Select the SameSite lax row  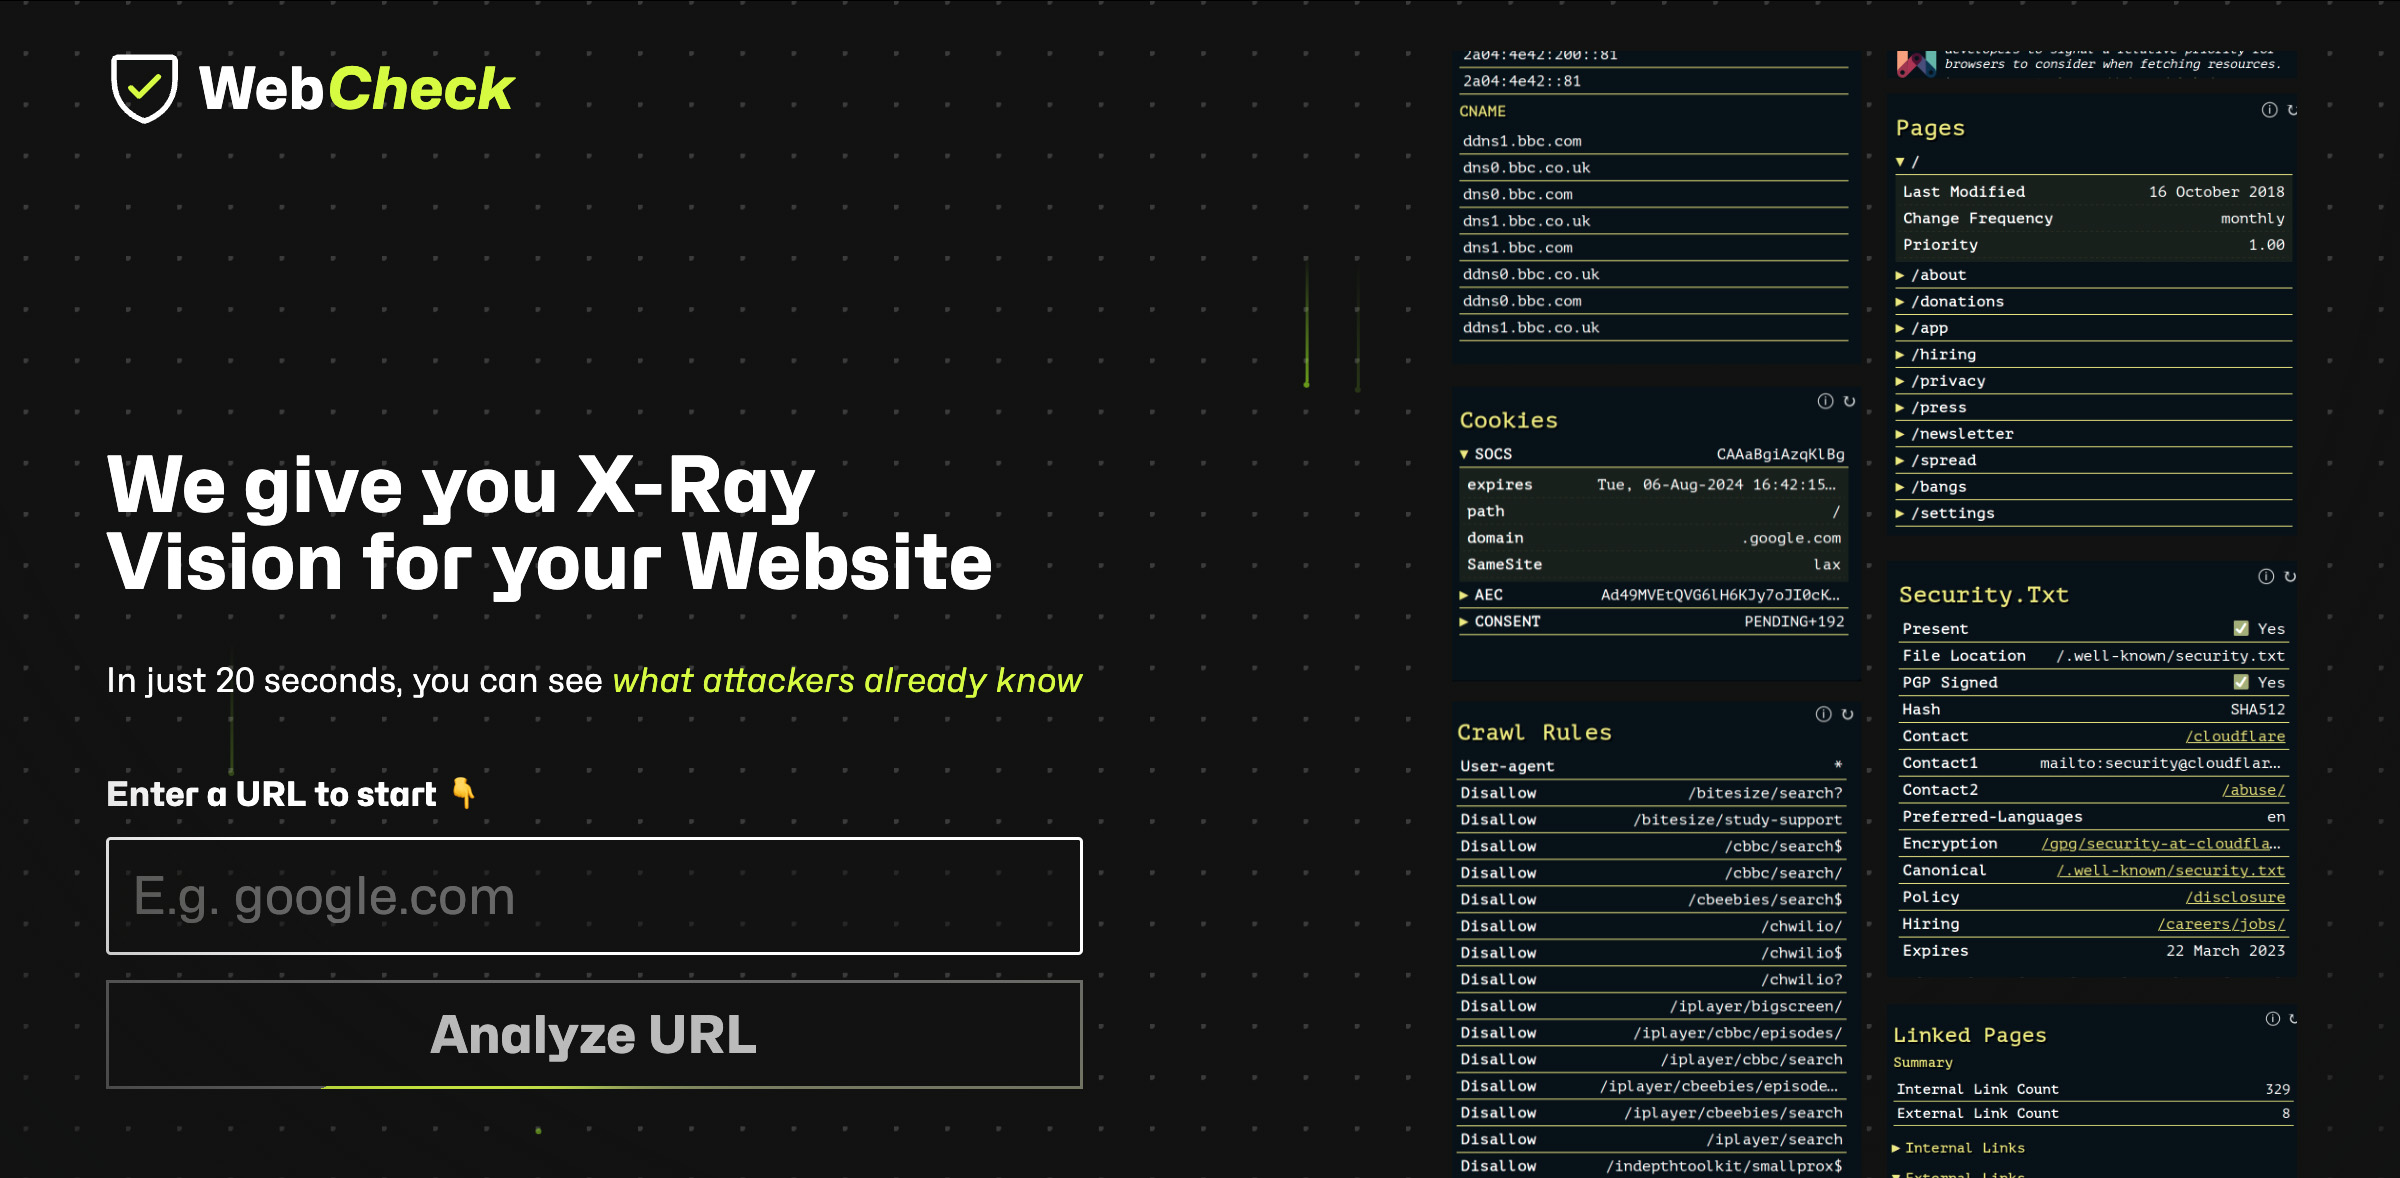coord(1653,565)
